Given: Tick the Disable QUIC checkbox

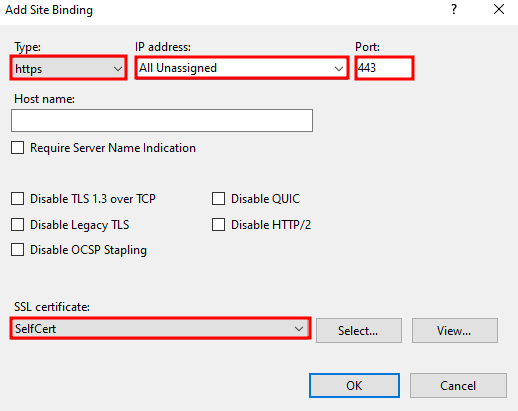Looking at the screenshot, I should coord(218,198).
